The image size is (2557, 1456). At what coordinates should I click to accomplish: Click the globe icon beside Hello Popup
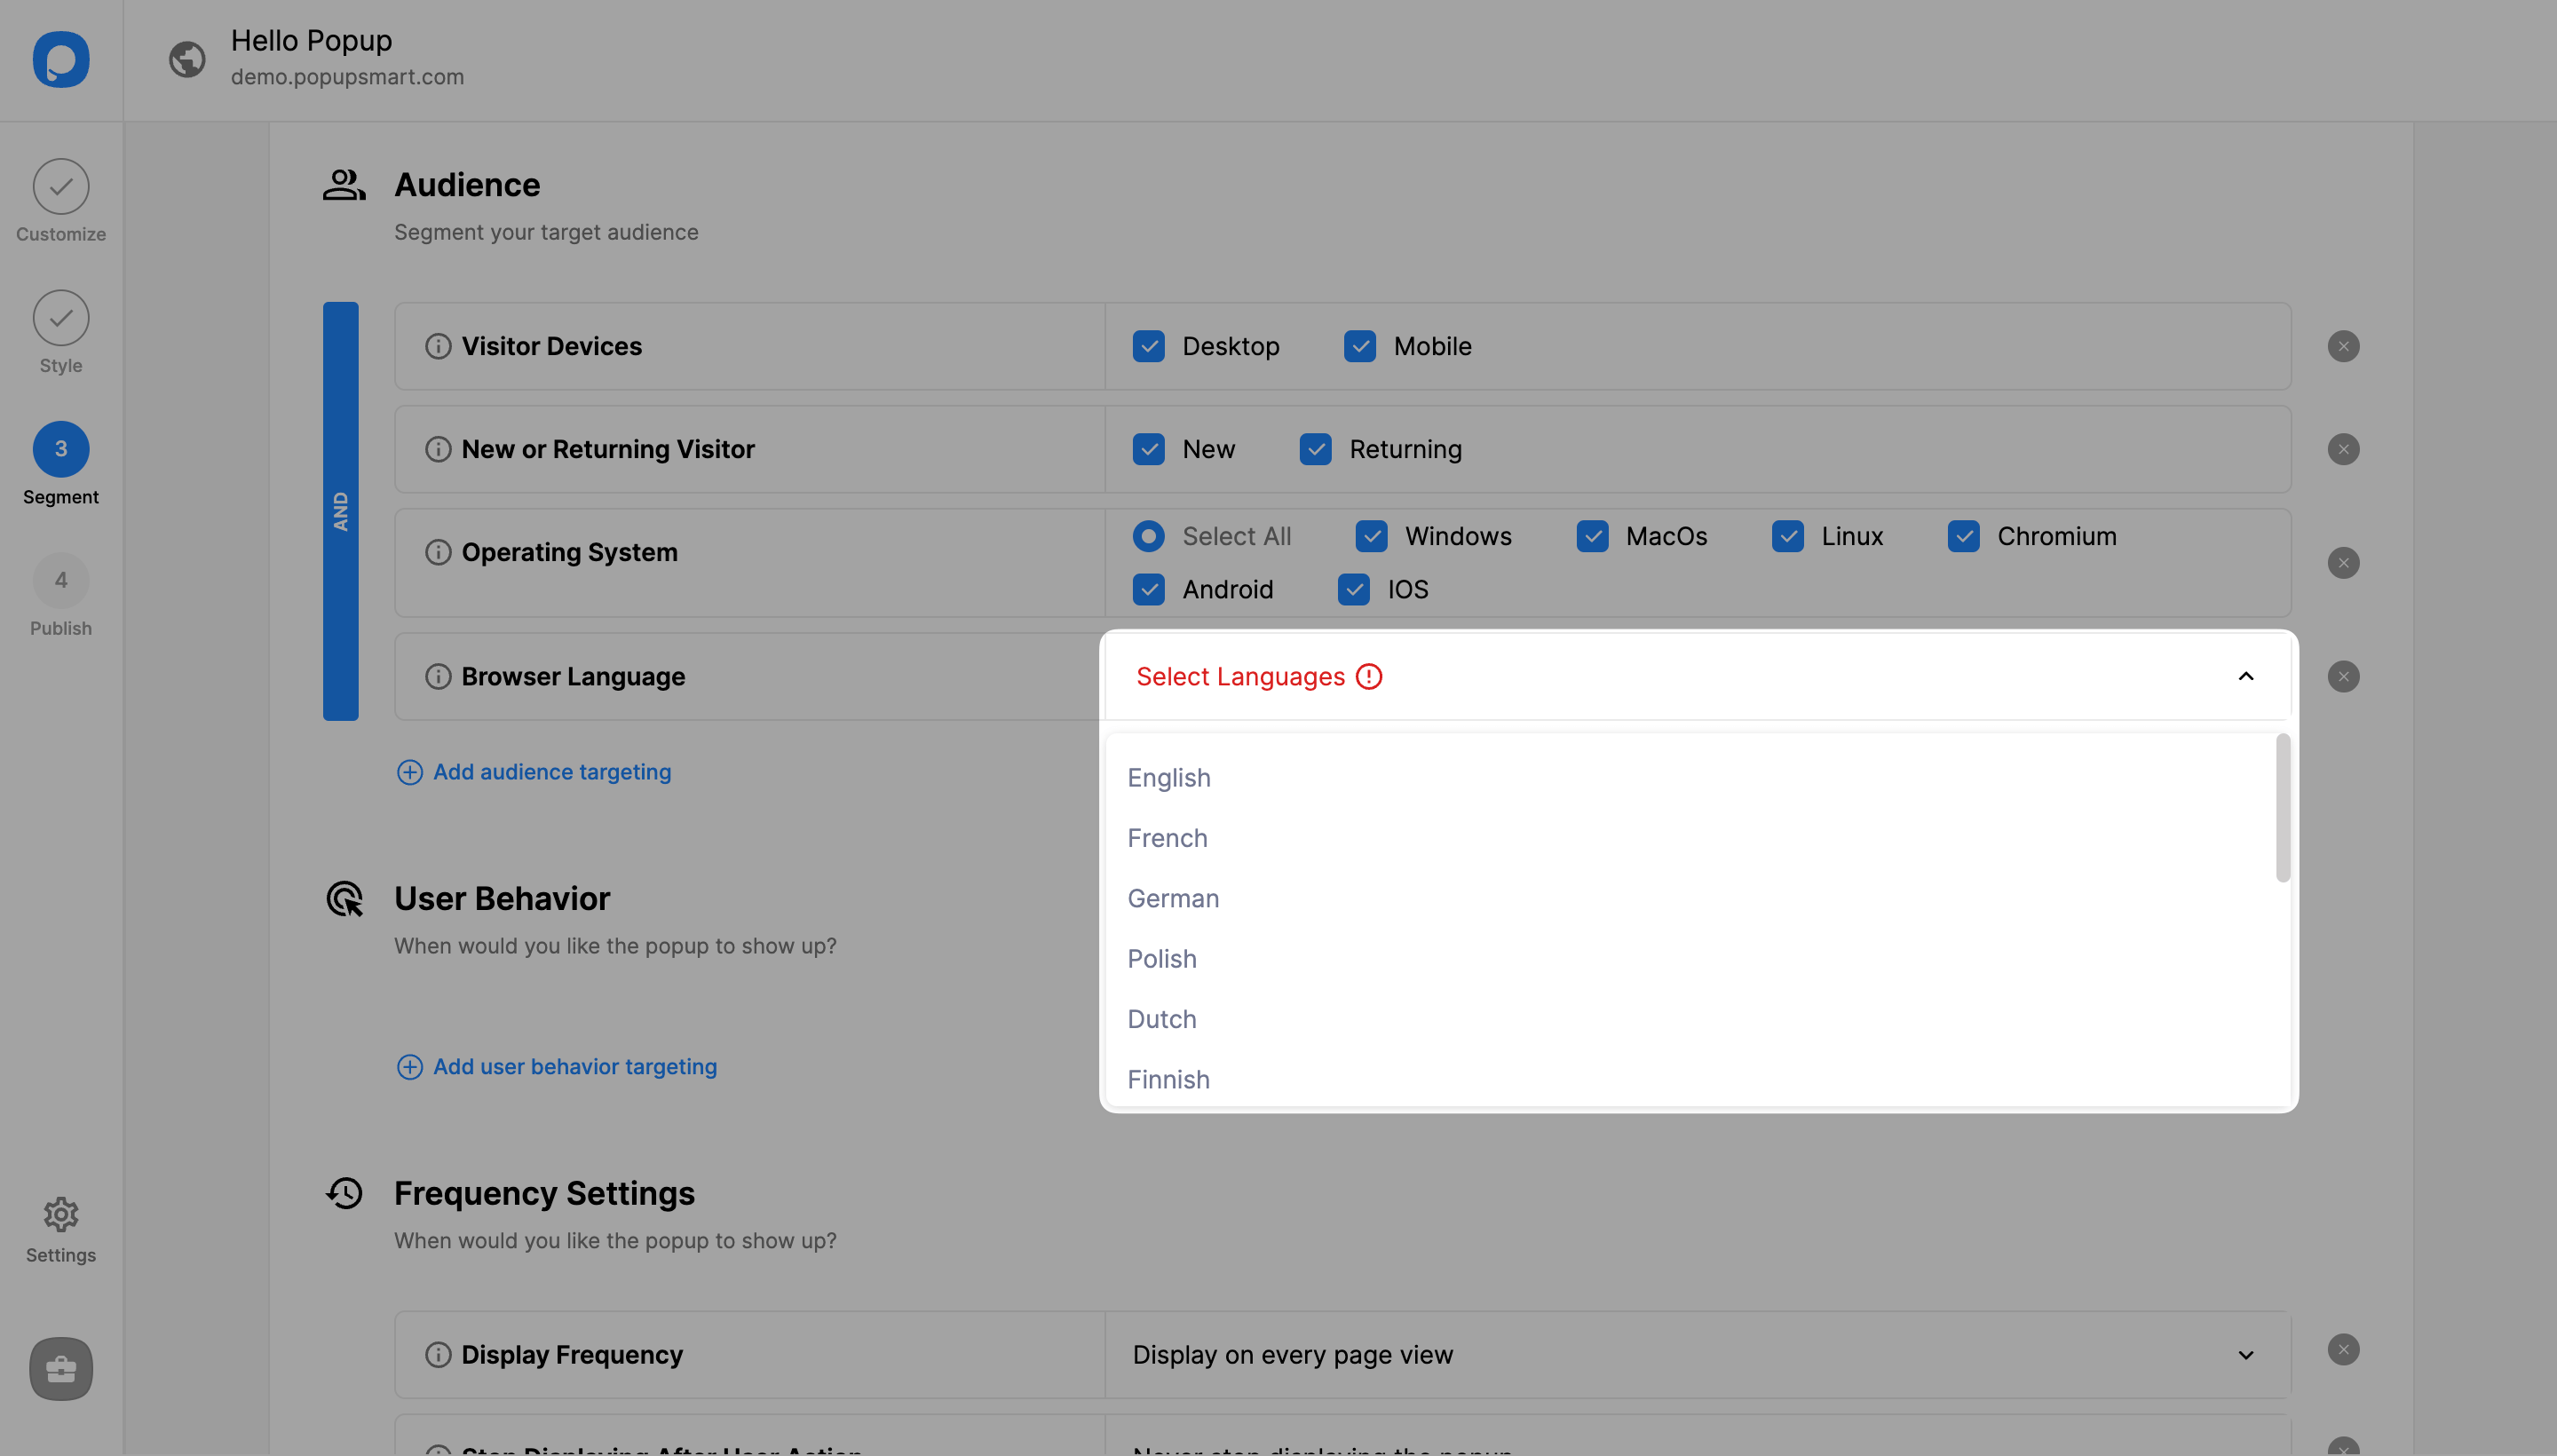[x=187, y=59]
